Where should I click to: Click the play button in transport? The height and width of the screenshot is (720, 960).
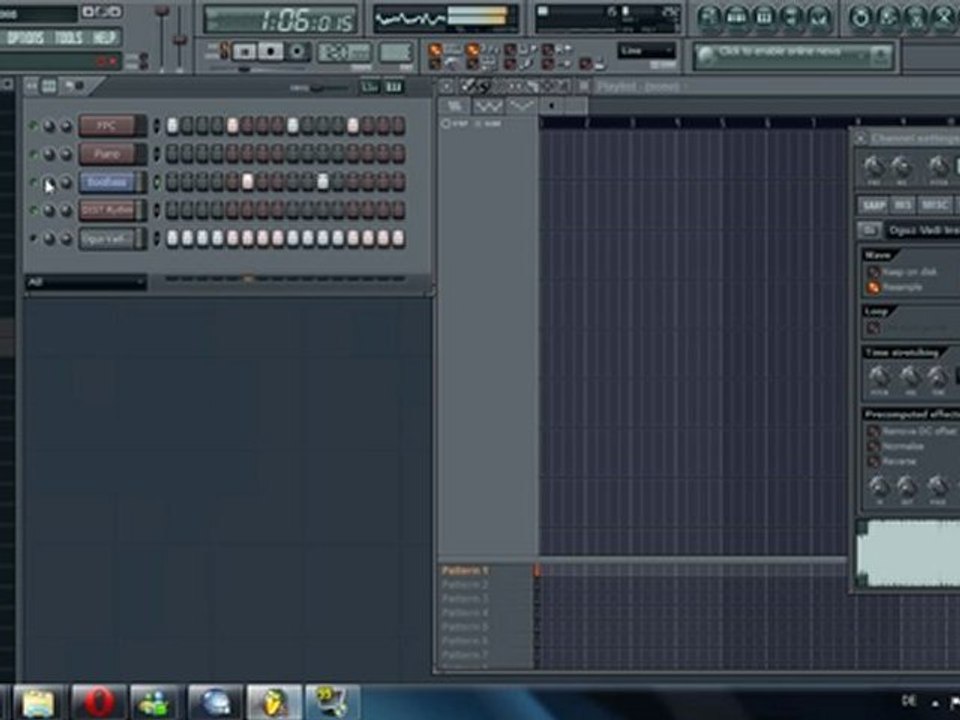point(244,53)
